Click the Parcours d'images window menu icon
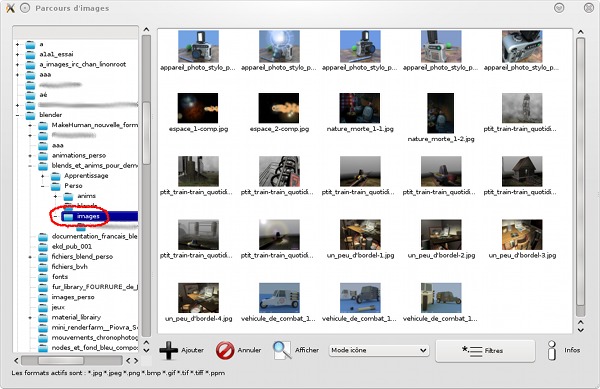This screenshot has width=600, height=389. pos(24,8)
